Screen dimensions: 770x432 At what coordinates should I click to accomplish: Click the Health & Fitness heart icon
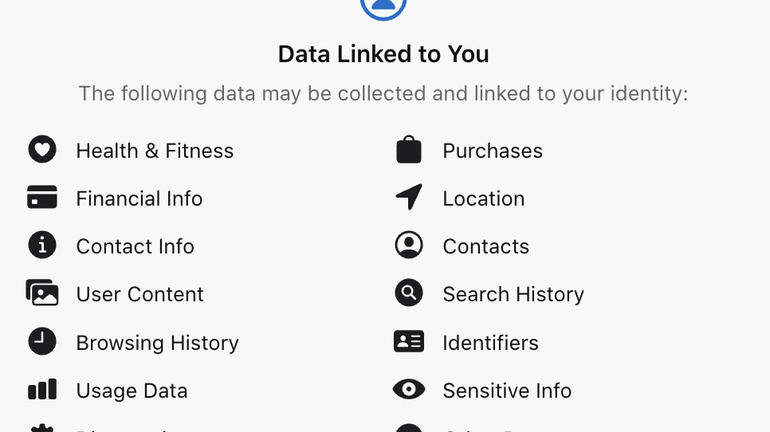tap(42, 150)
